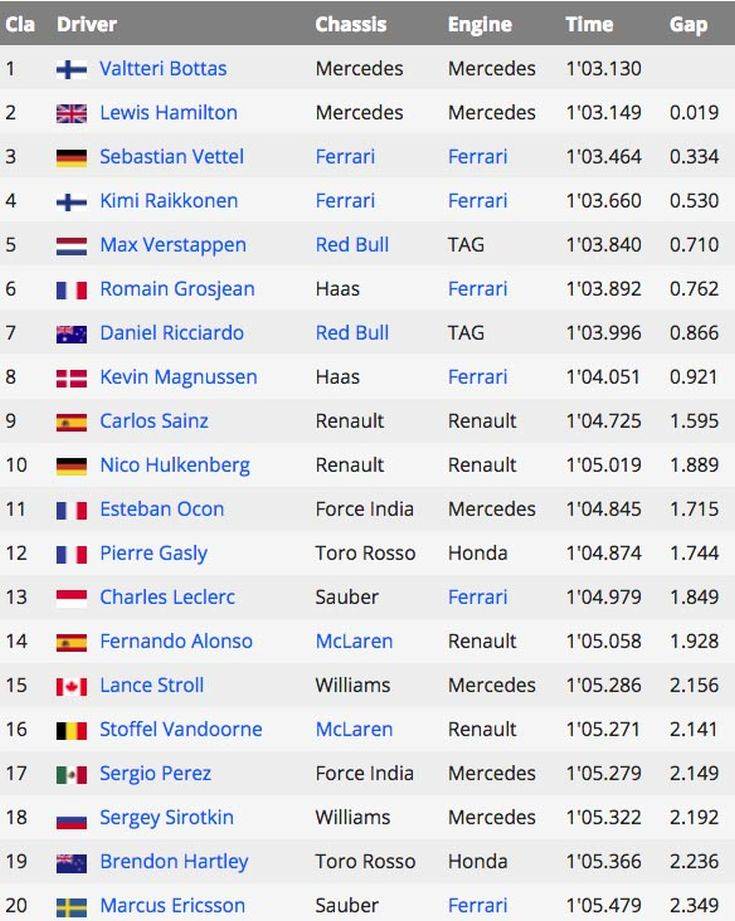735x921 pixels.
Task: Click the Gap column header
Action: click(x=688, y=25)
